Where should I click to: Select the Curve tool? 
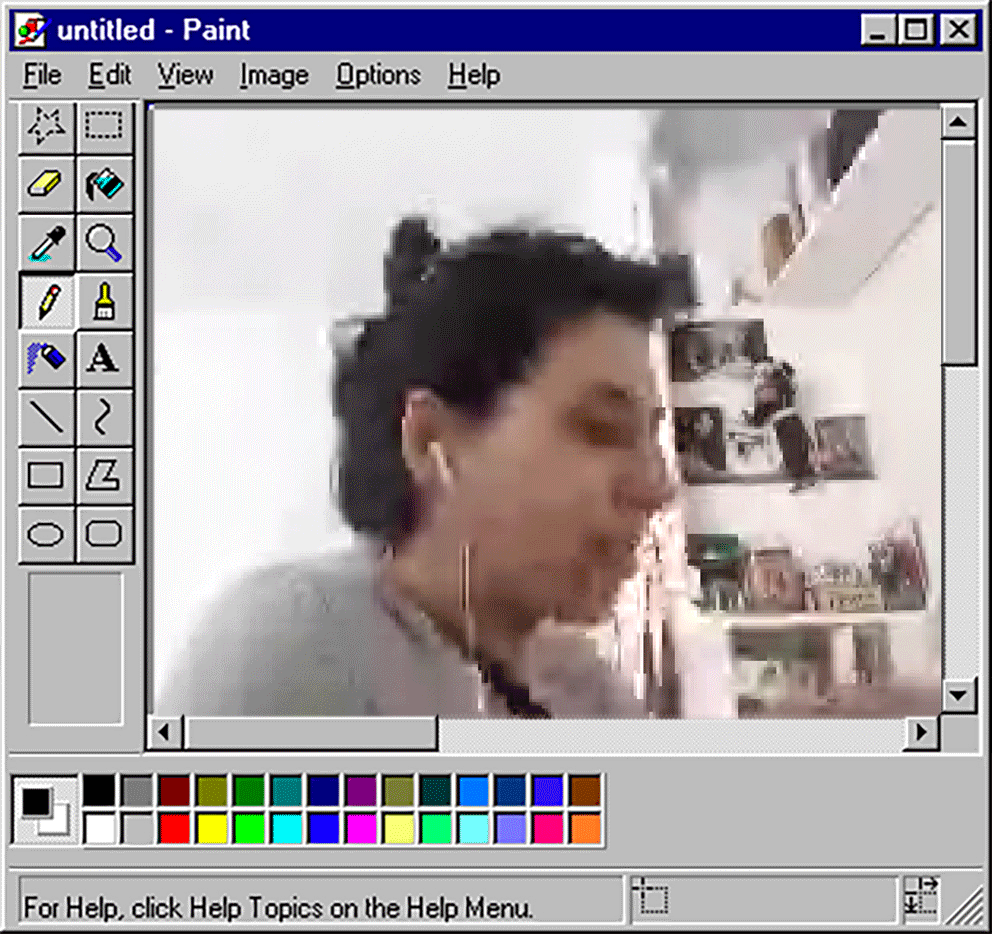click(104, 417)
